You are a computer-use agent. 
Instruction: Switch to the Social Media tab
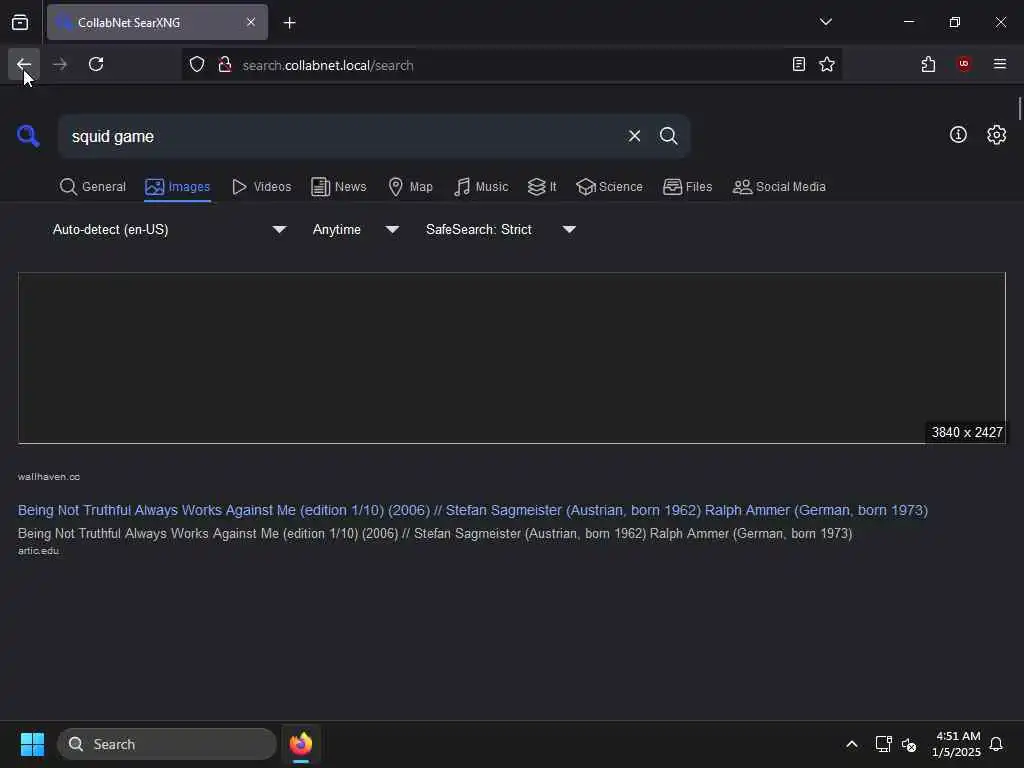(x=778, y=187)
